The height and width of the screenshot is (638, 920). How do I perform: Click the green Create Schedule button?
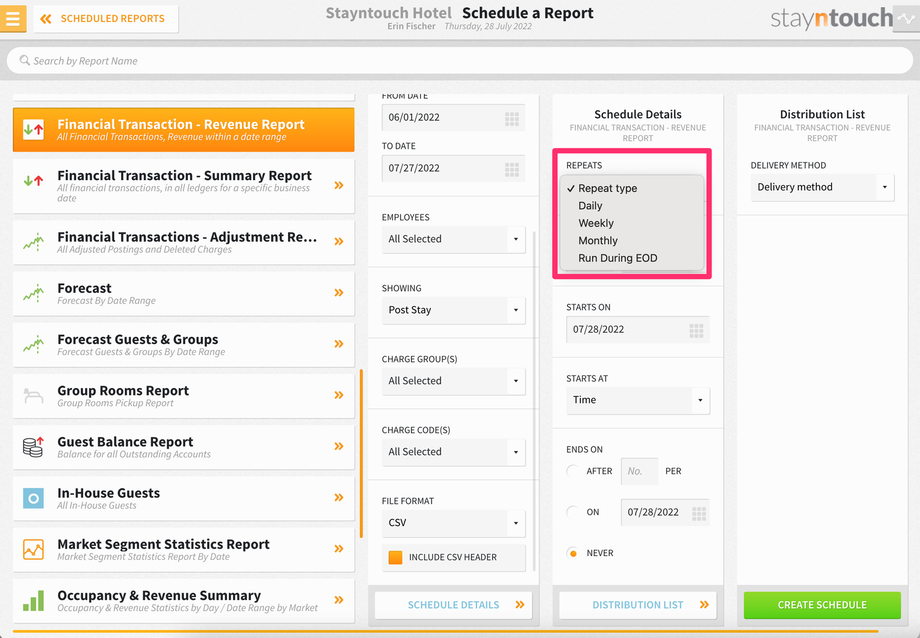coord(822,605)
